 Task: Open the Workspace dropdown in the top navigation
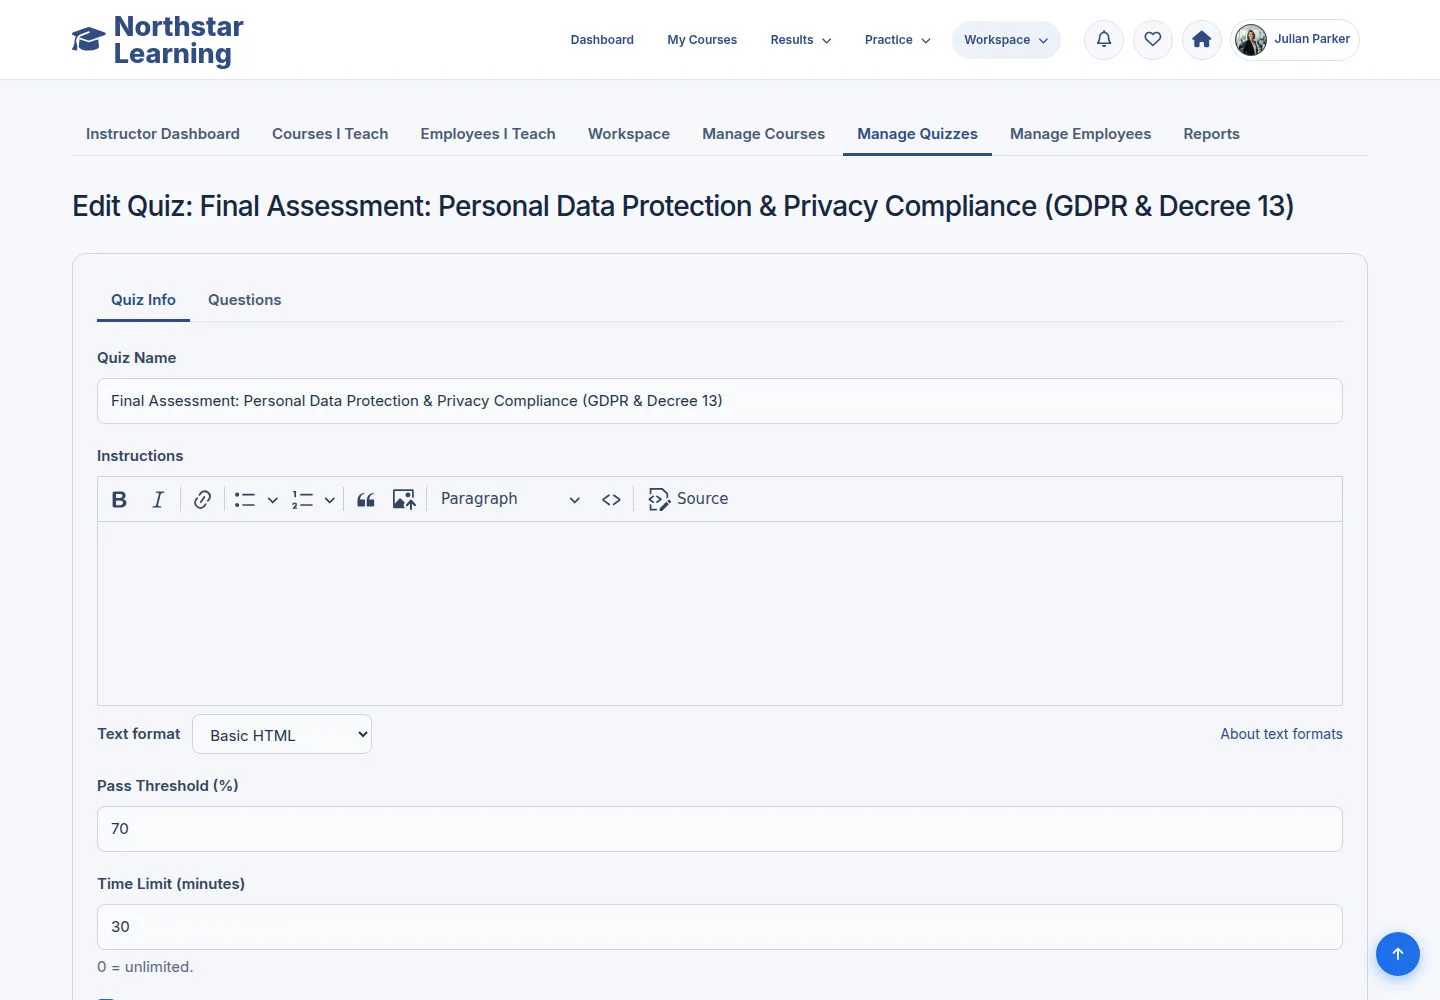pyautogui.click(x=1006, y=40)
